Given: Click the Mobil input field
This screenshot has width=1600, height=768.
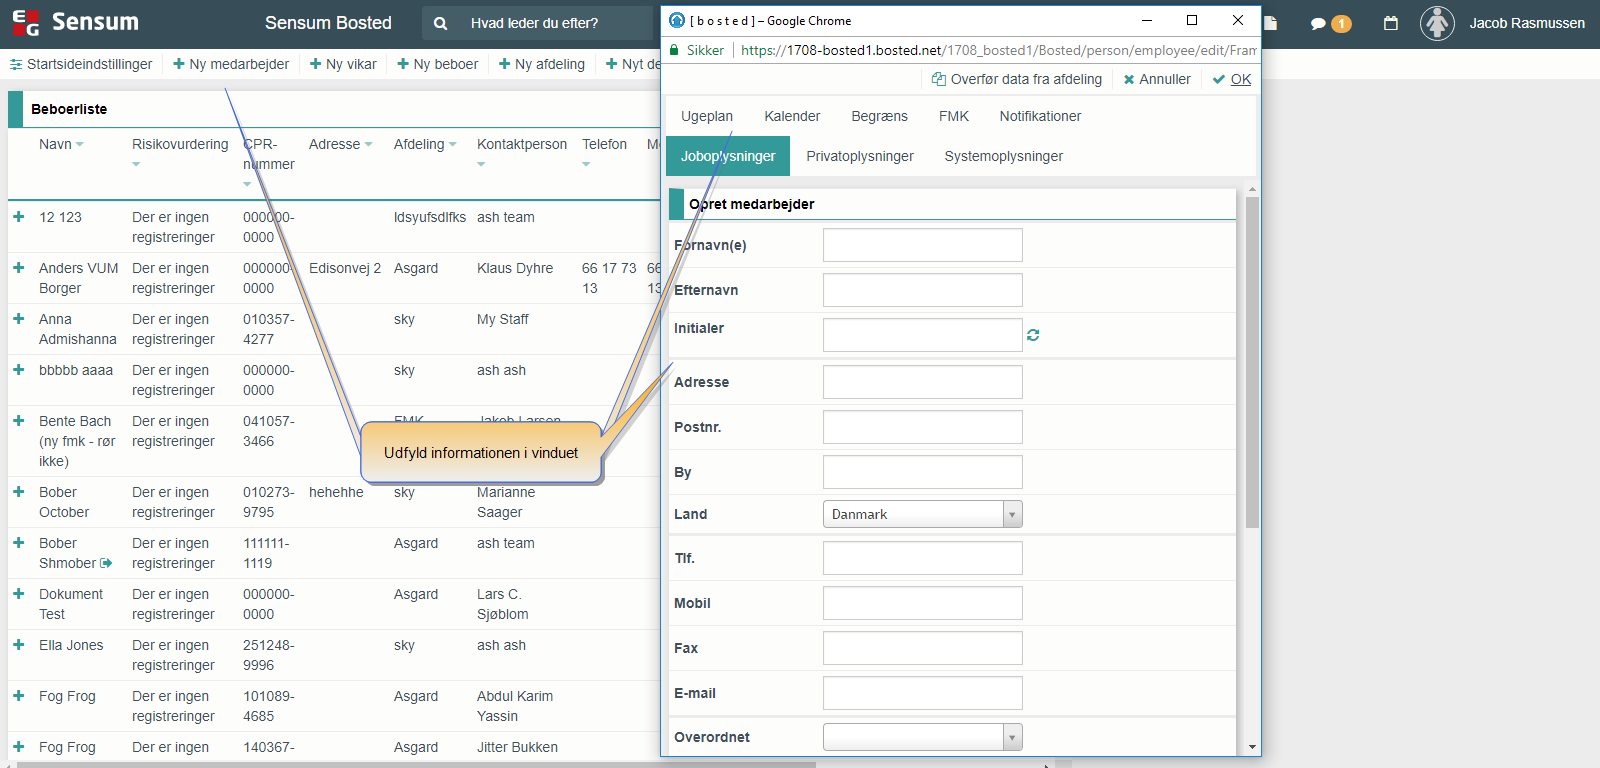Looking at the screenshot, I should click(922, 603).
